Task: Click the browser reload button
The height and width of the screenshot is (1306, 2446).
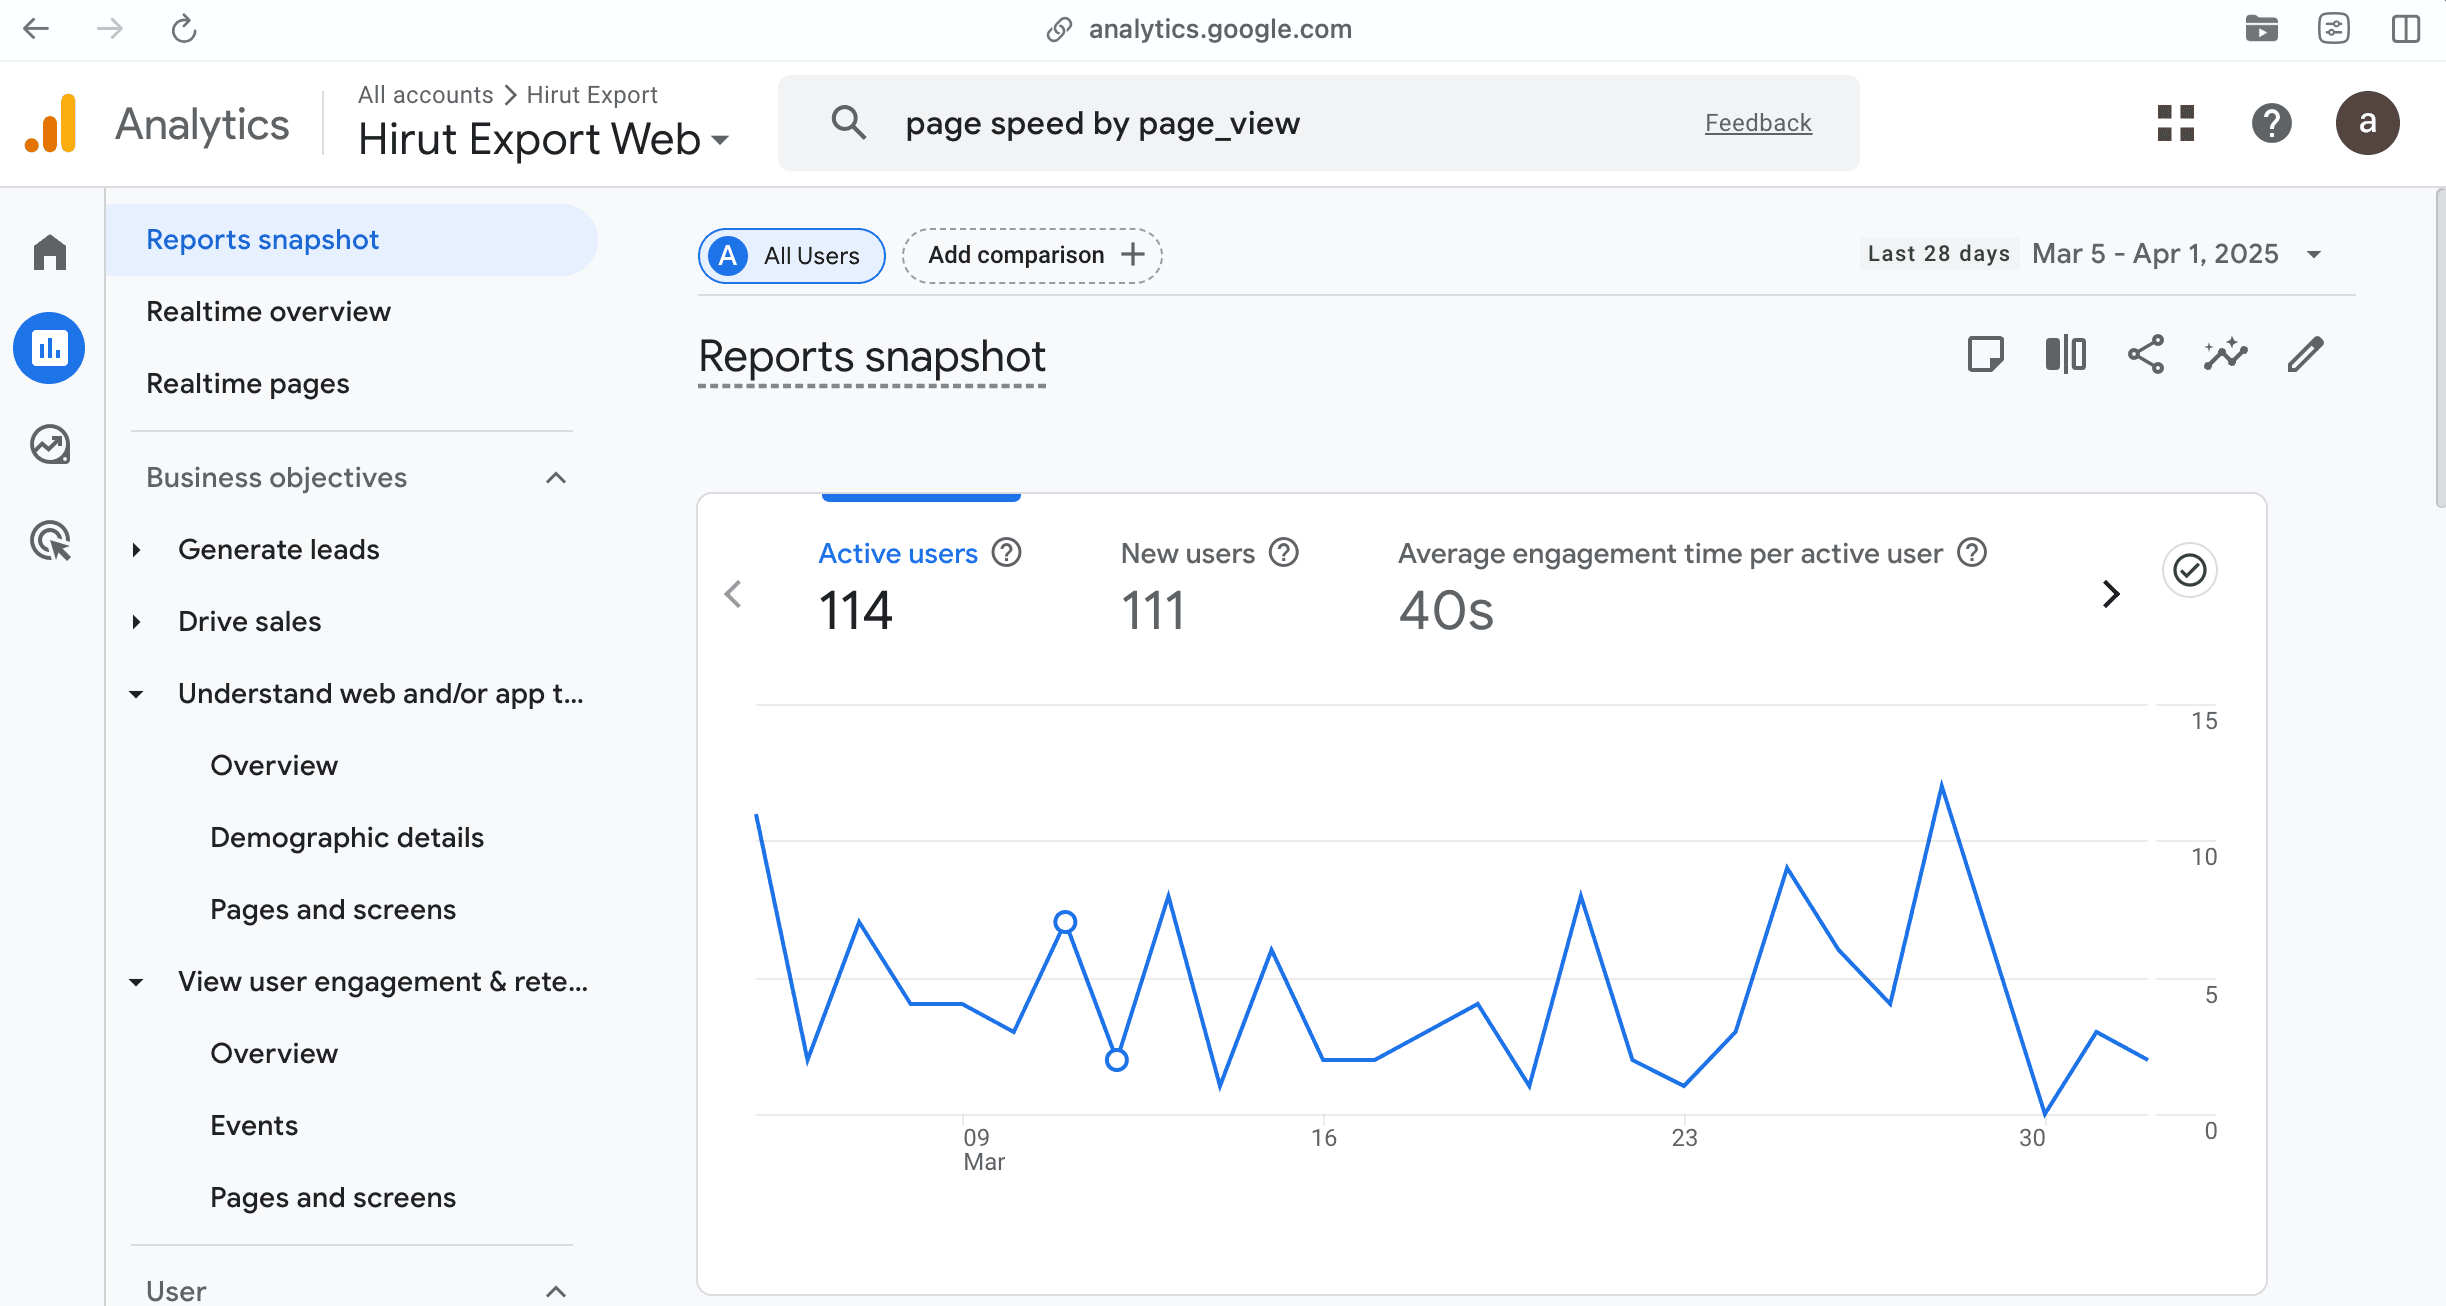Action: [x=184, y=29]
